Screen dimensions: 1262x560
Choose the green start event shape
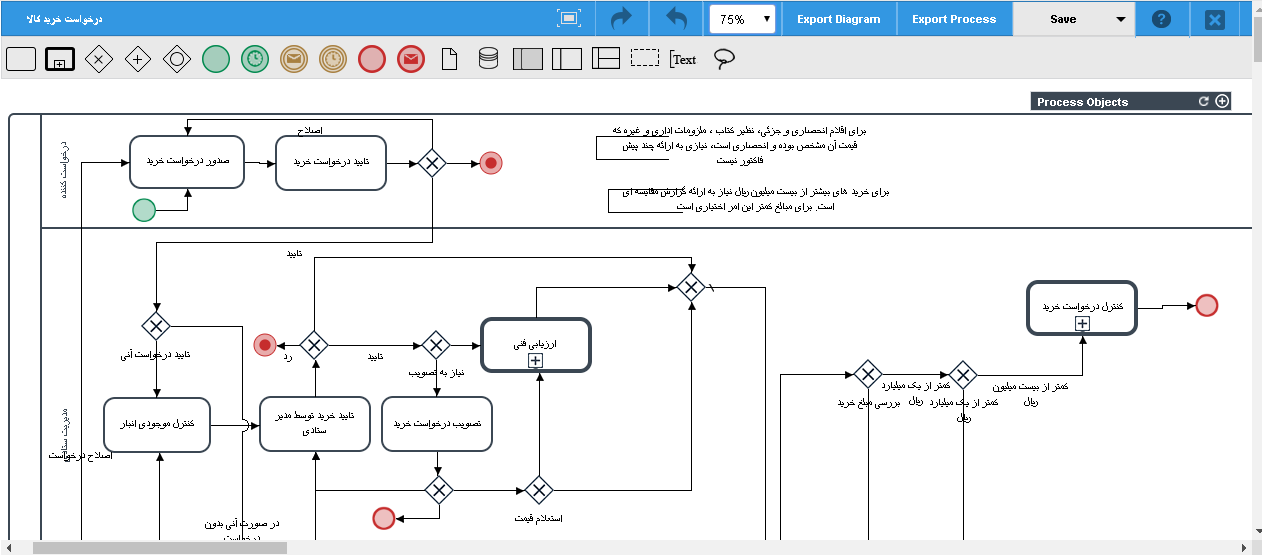click(216, 59)
